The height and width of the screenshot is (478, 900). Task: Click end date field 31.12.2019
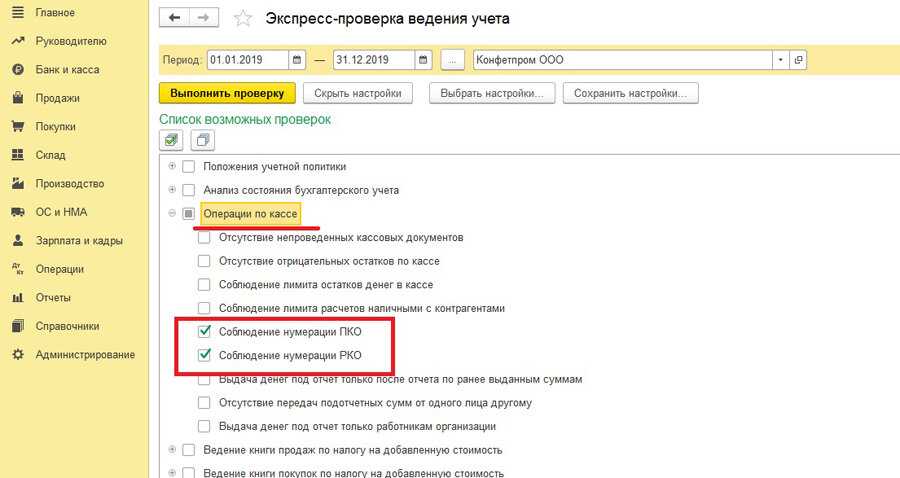click(x=374, y=60)
